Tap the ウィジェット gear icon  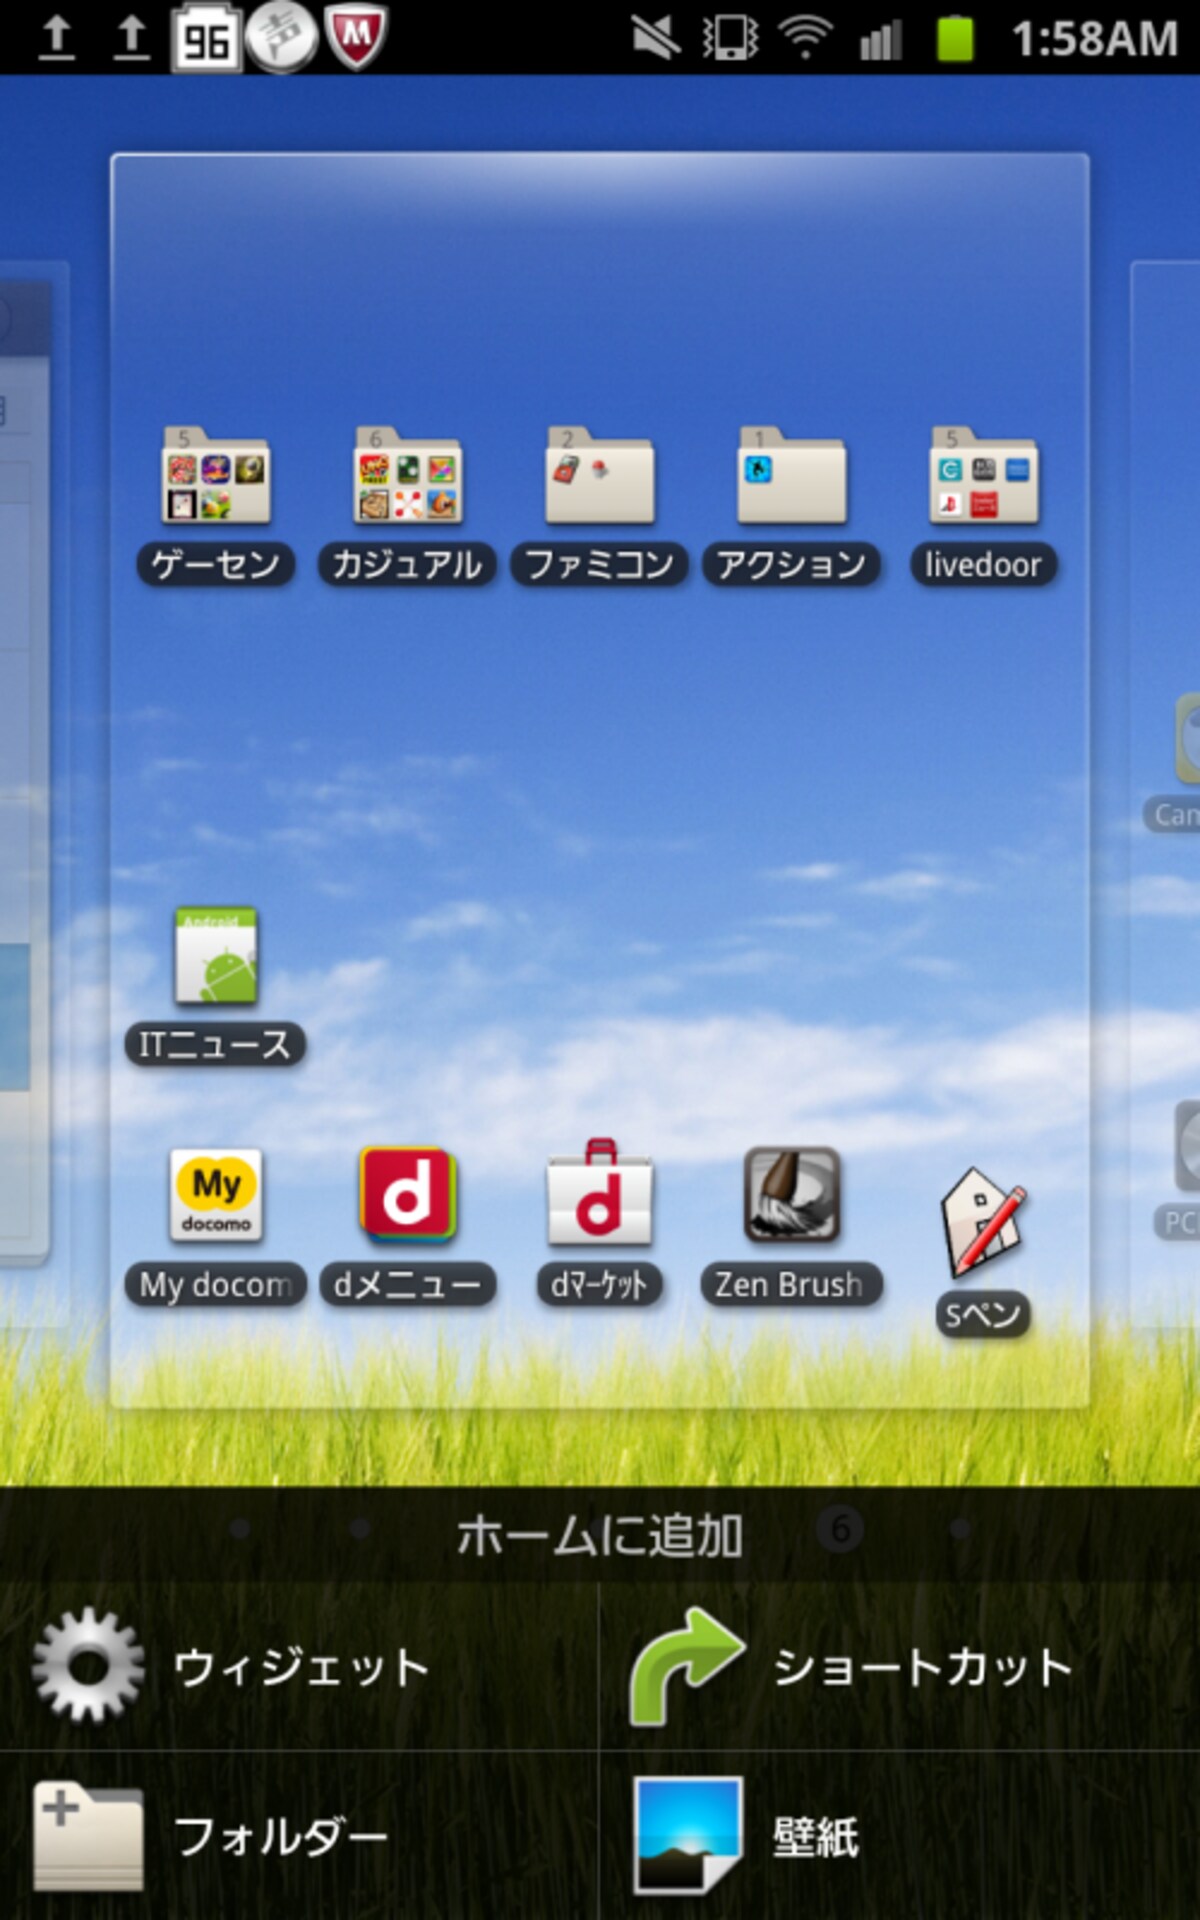click(x=88, y=1666)
